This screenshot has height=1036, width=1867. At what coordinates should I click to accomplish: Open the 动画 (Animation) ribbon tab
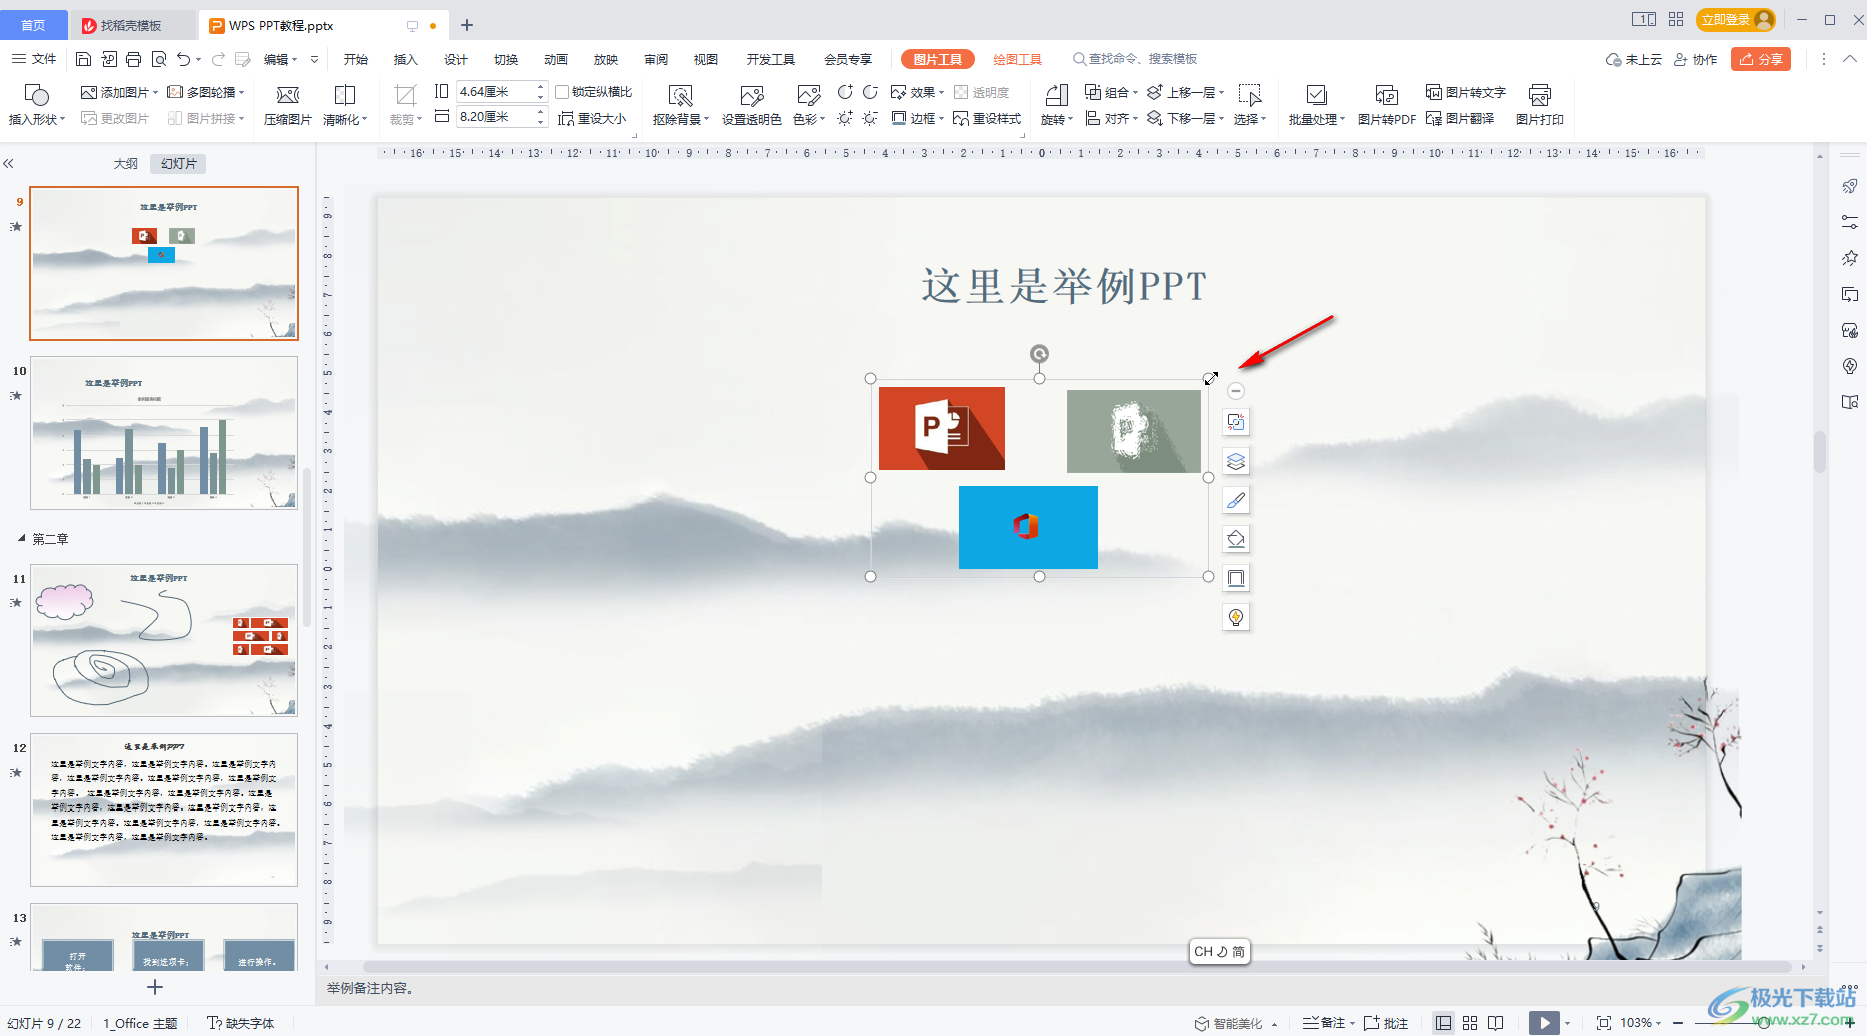pos(556,59)
